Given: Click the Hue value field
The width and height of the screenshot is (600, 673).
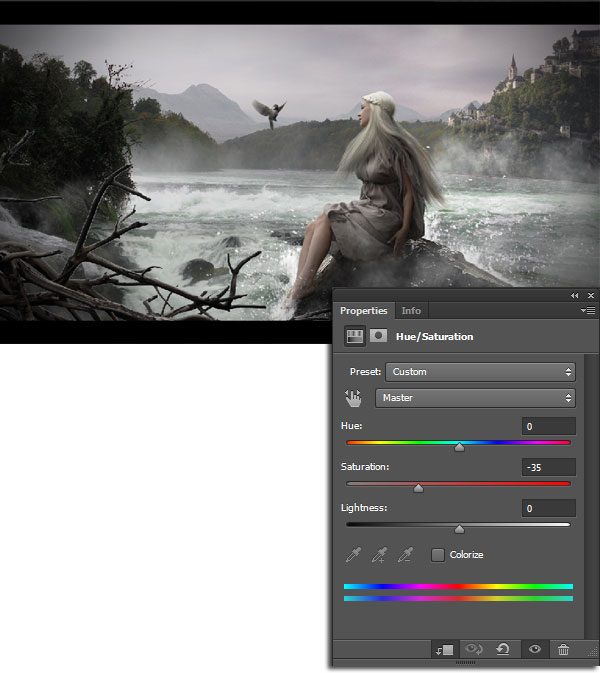Looking at the screenshot, I should coord(548,426).
